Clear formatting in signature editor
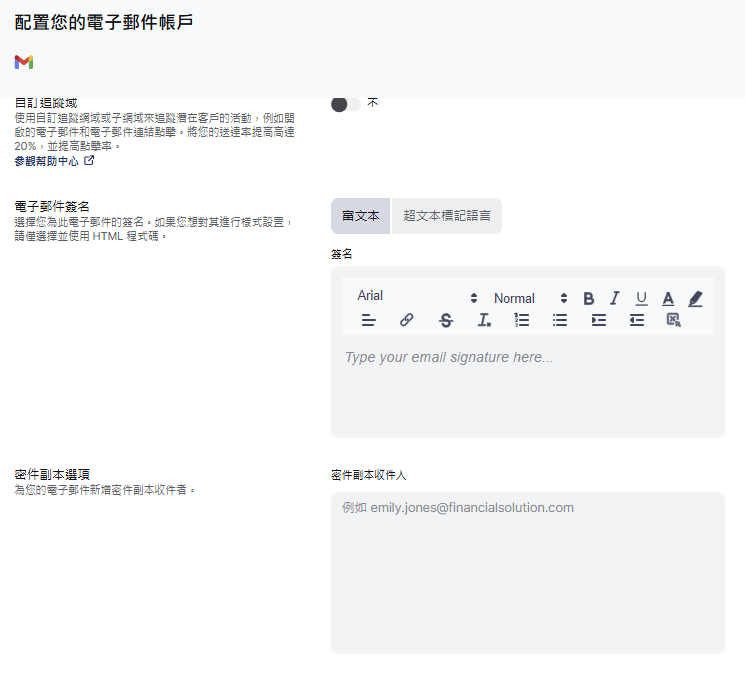This screenshot has height=687, width=745. pos(484,320)
